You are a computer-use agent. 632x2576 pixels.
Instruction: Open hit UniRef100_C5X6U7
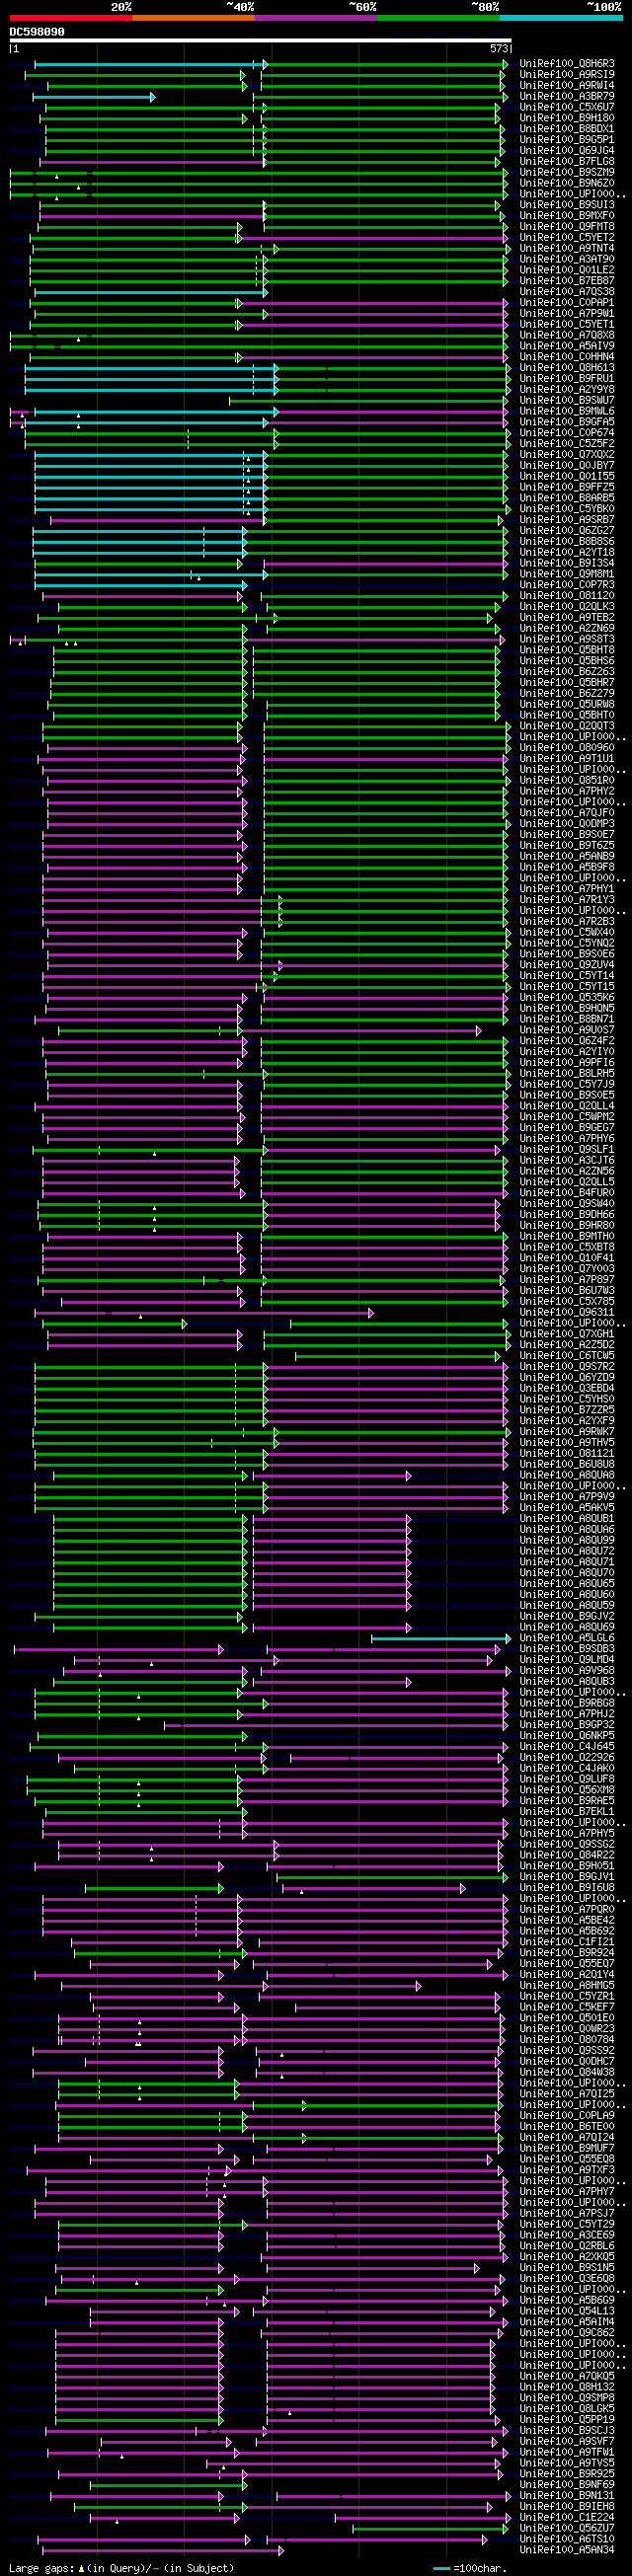(x=567, y=107)
